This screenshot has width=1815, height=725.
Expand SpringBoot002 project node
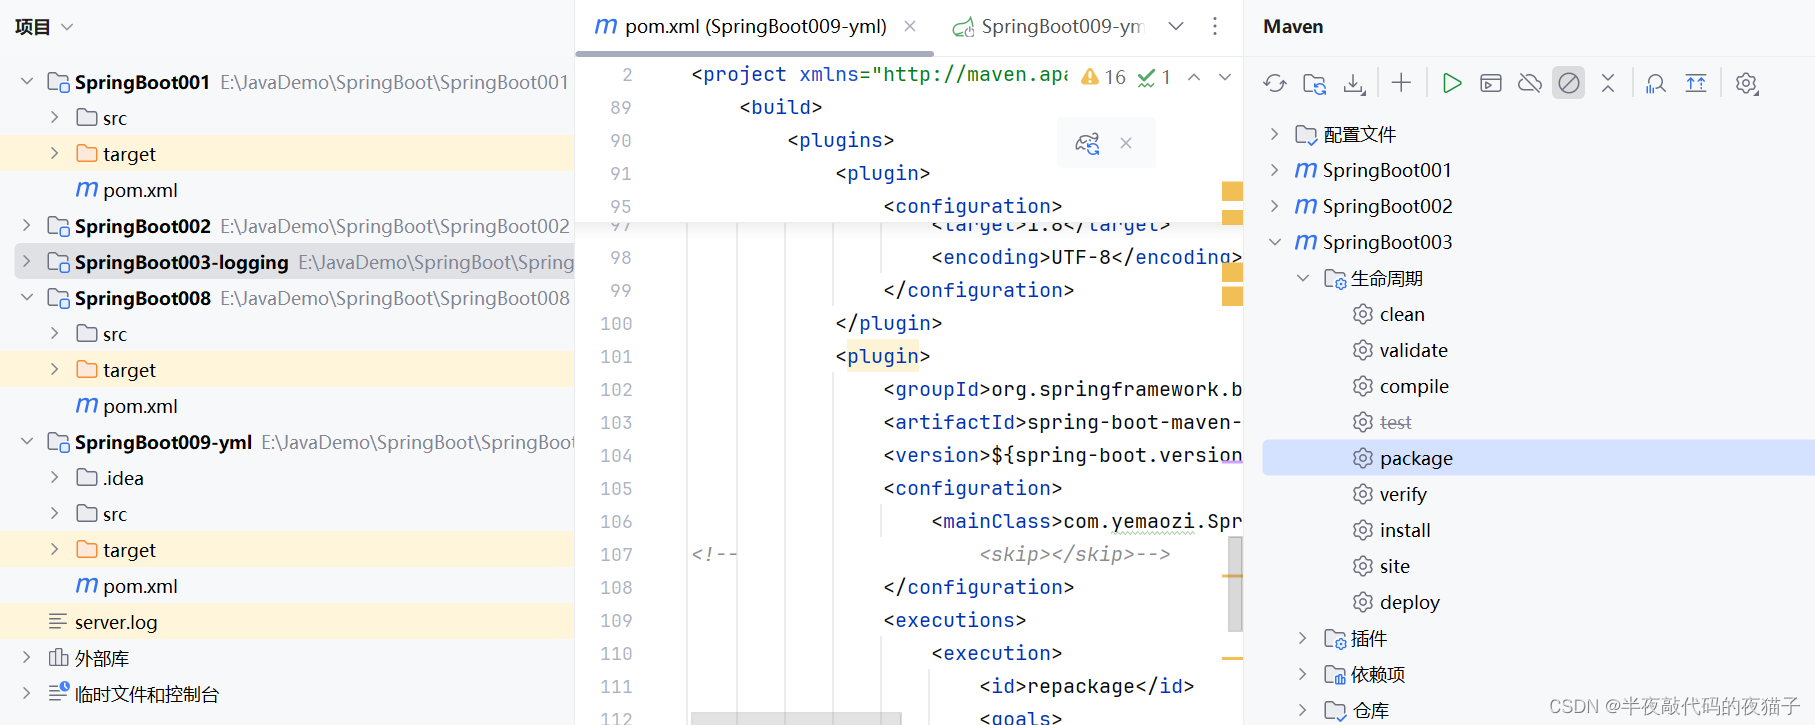[27, 225]
